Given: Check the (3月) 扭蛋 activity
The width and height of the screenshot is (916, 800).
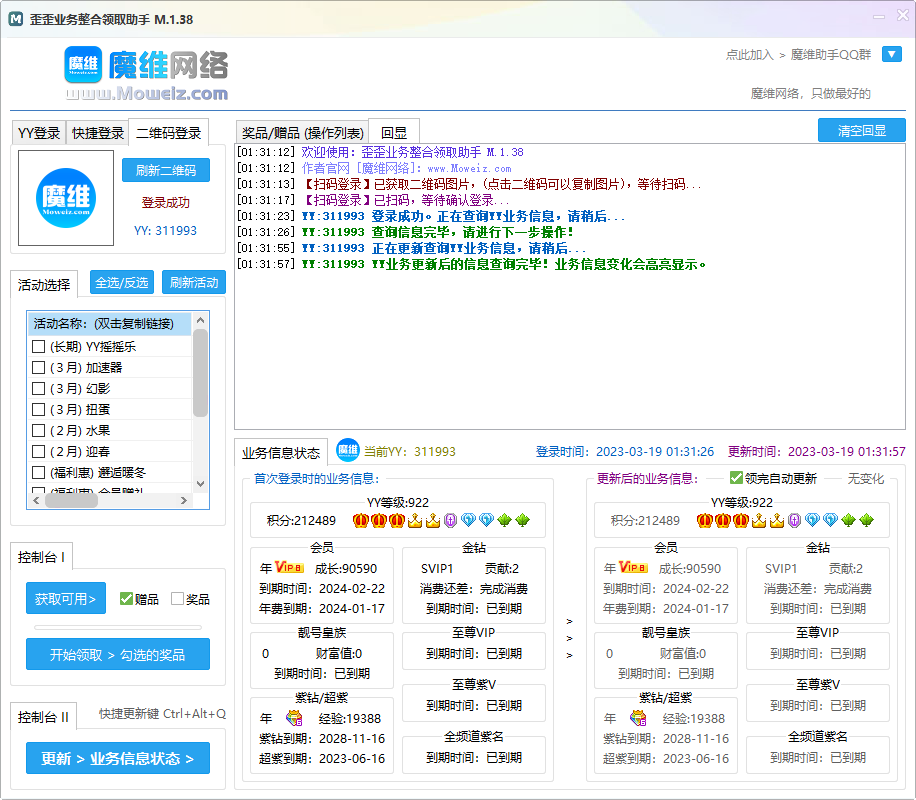Looking at the screenshot, I should click(39, 410).
